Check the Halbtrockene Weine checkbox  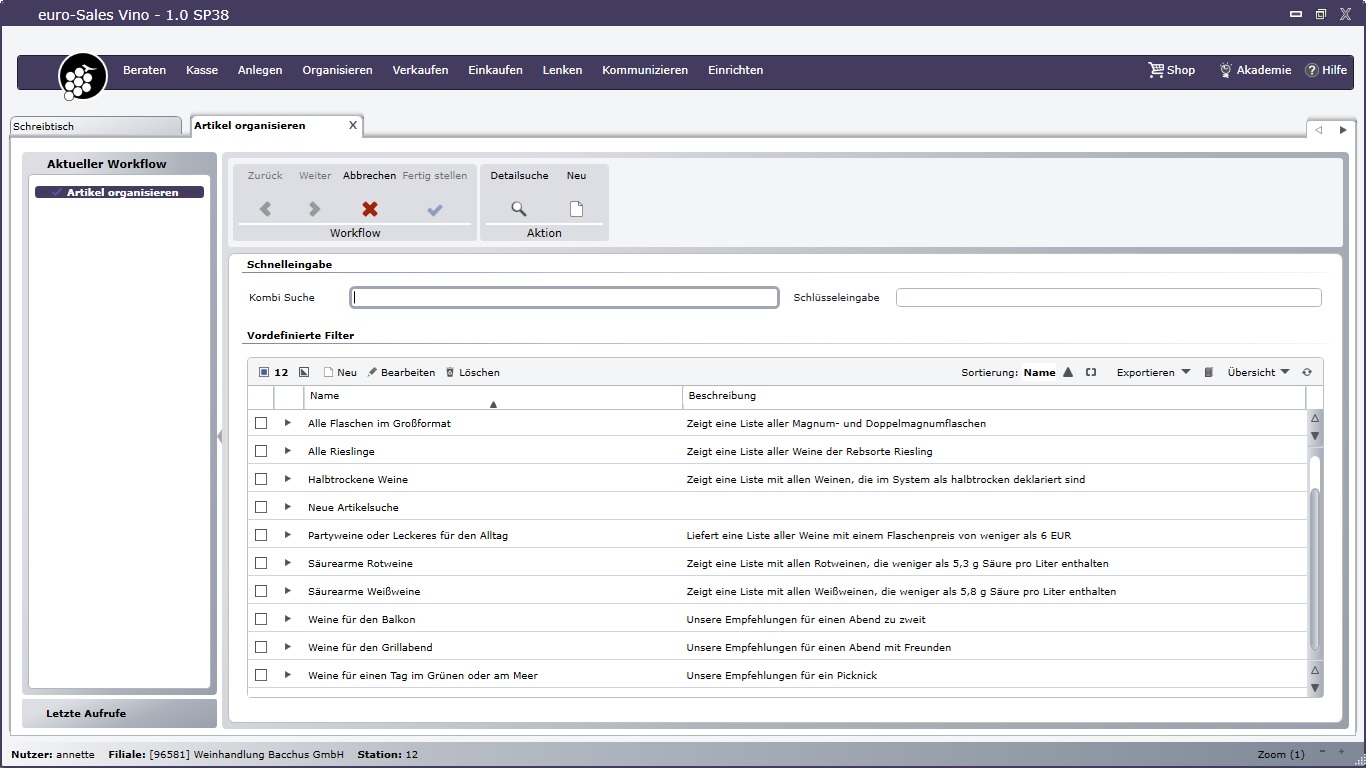point(261,479)
